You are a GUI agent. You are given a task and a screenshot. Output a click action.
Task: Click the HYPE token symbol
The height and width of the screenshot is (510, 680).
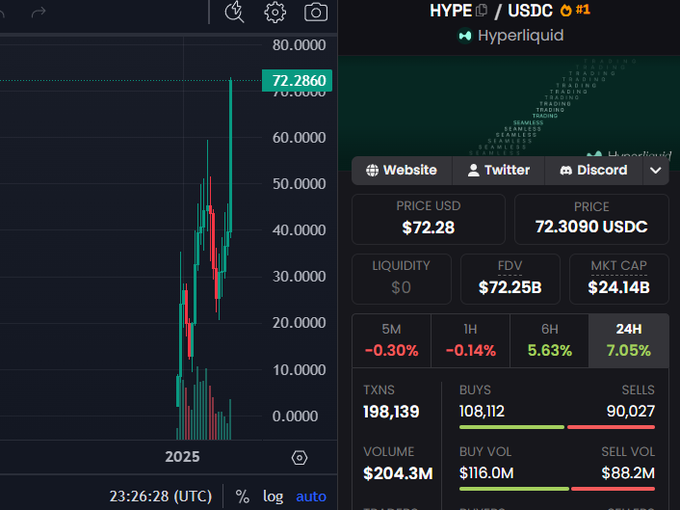451,10
